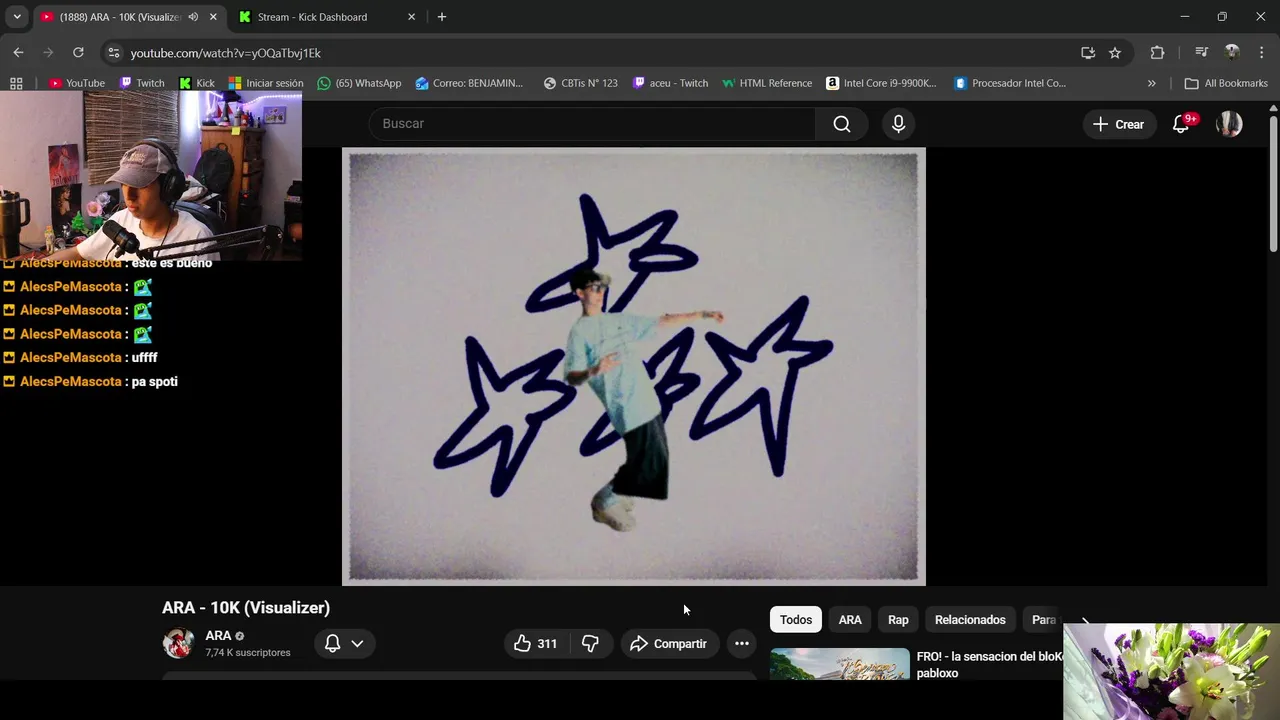
Task: Select the Rap filter chip
Action: tap(898, 620)
